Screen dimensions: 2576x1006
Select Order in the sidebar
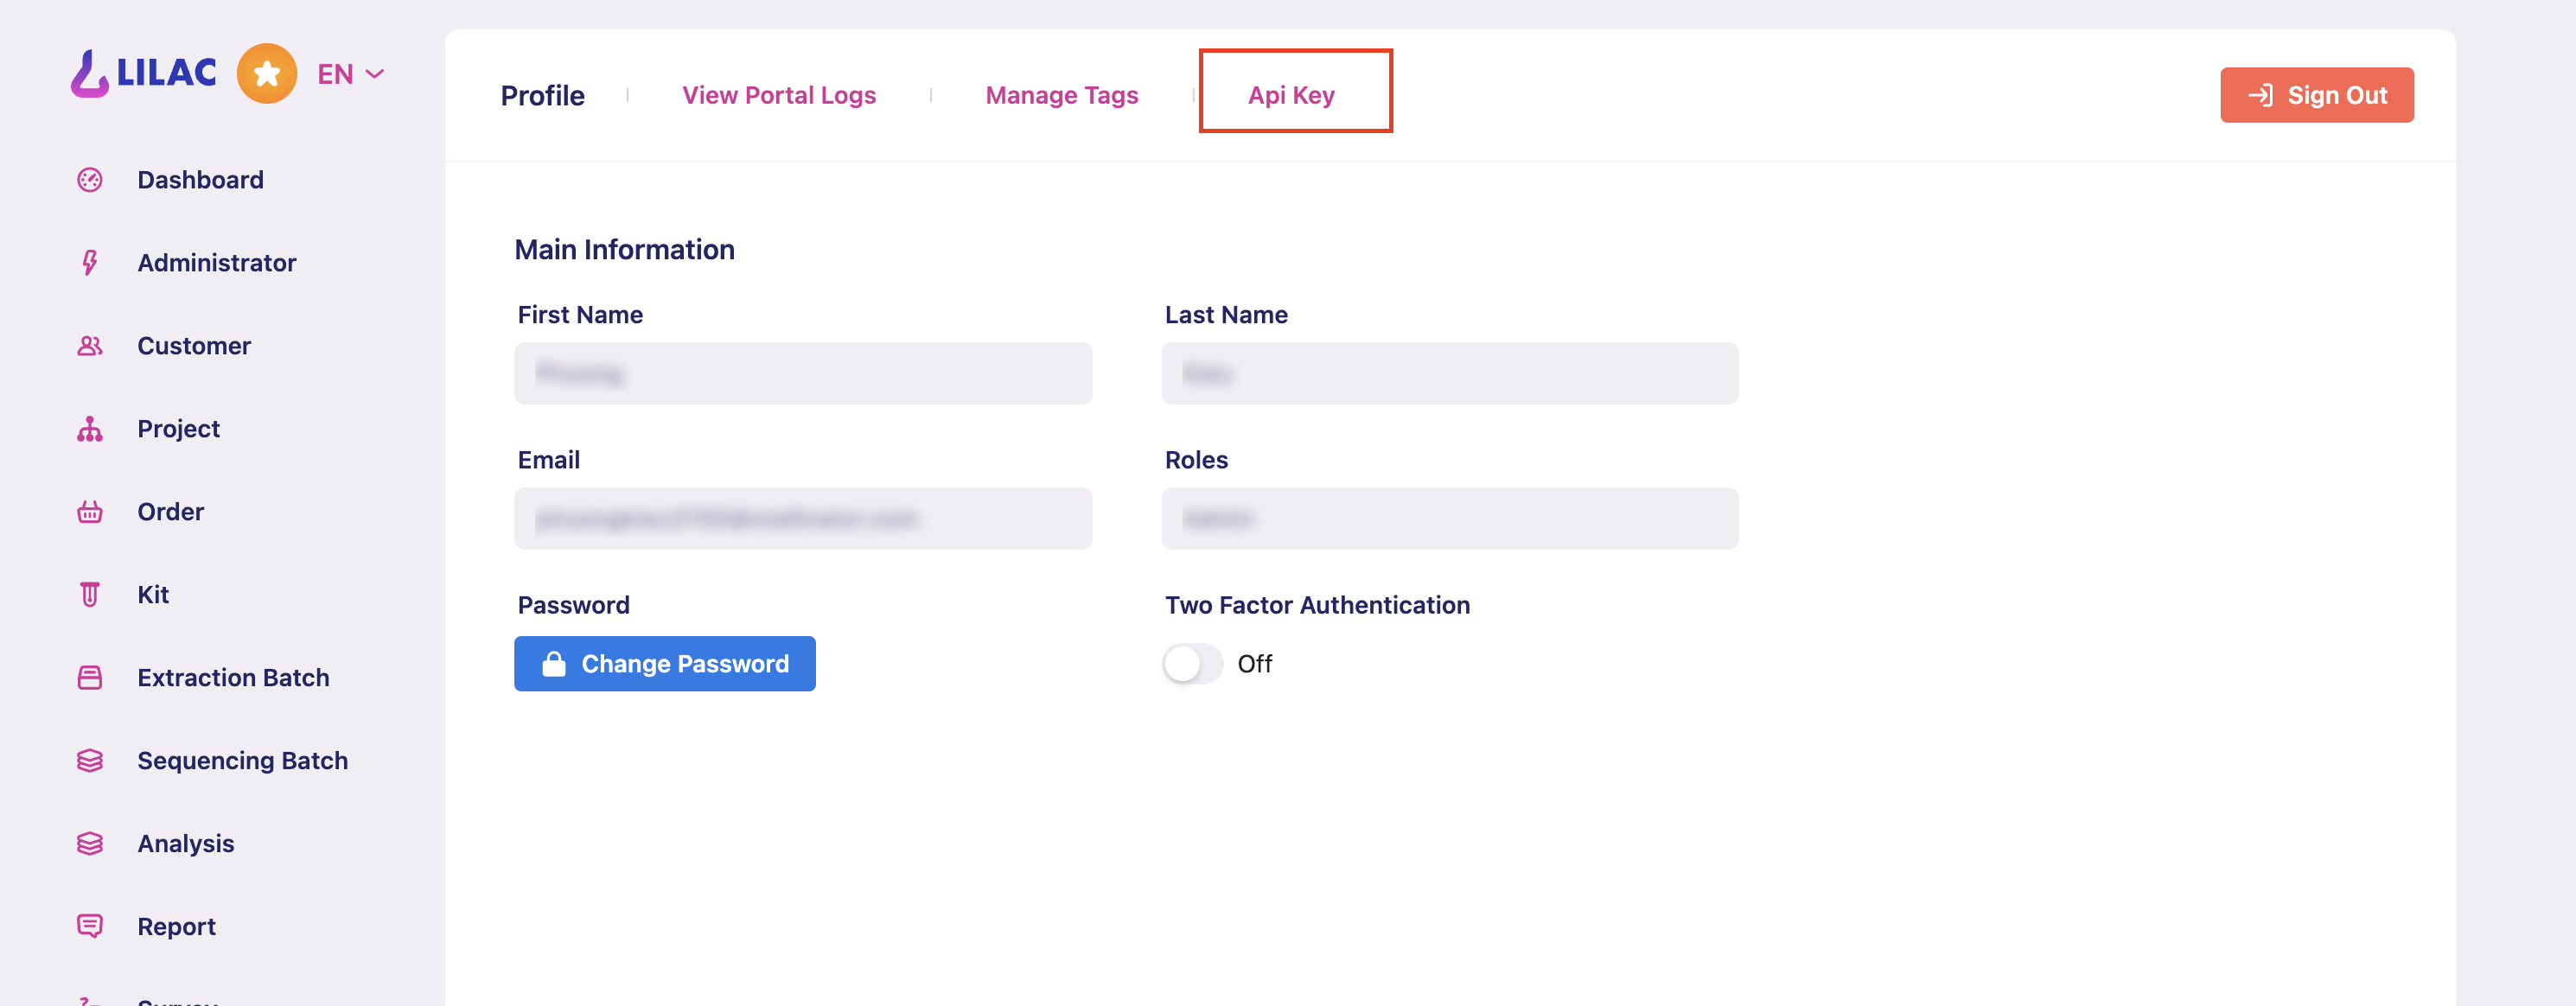(171, 512)
